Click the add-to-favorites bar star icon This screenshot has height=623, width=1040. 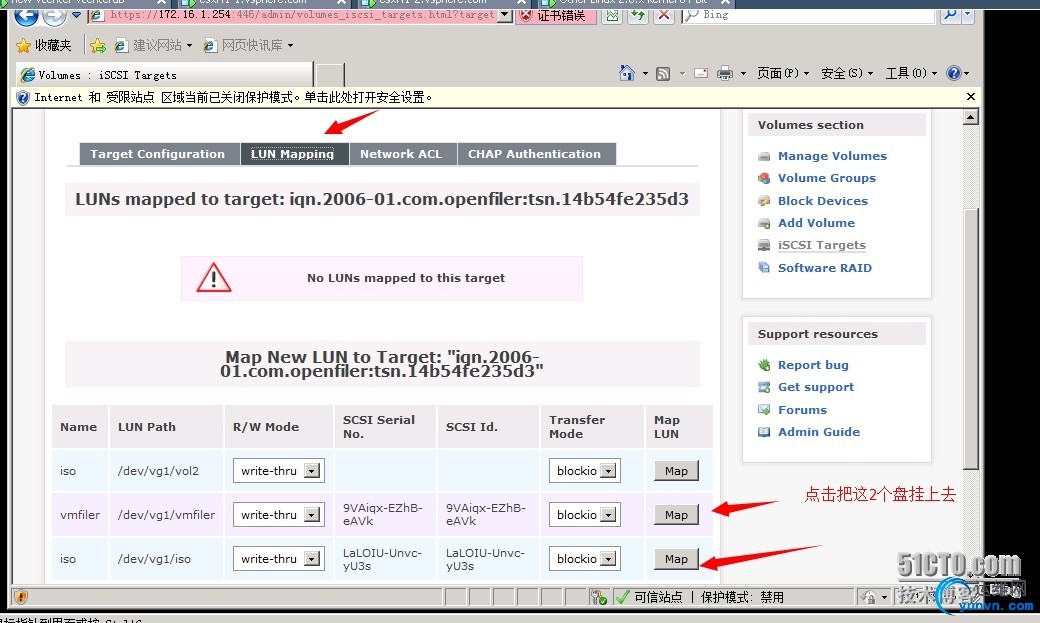tap(98, 45)
